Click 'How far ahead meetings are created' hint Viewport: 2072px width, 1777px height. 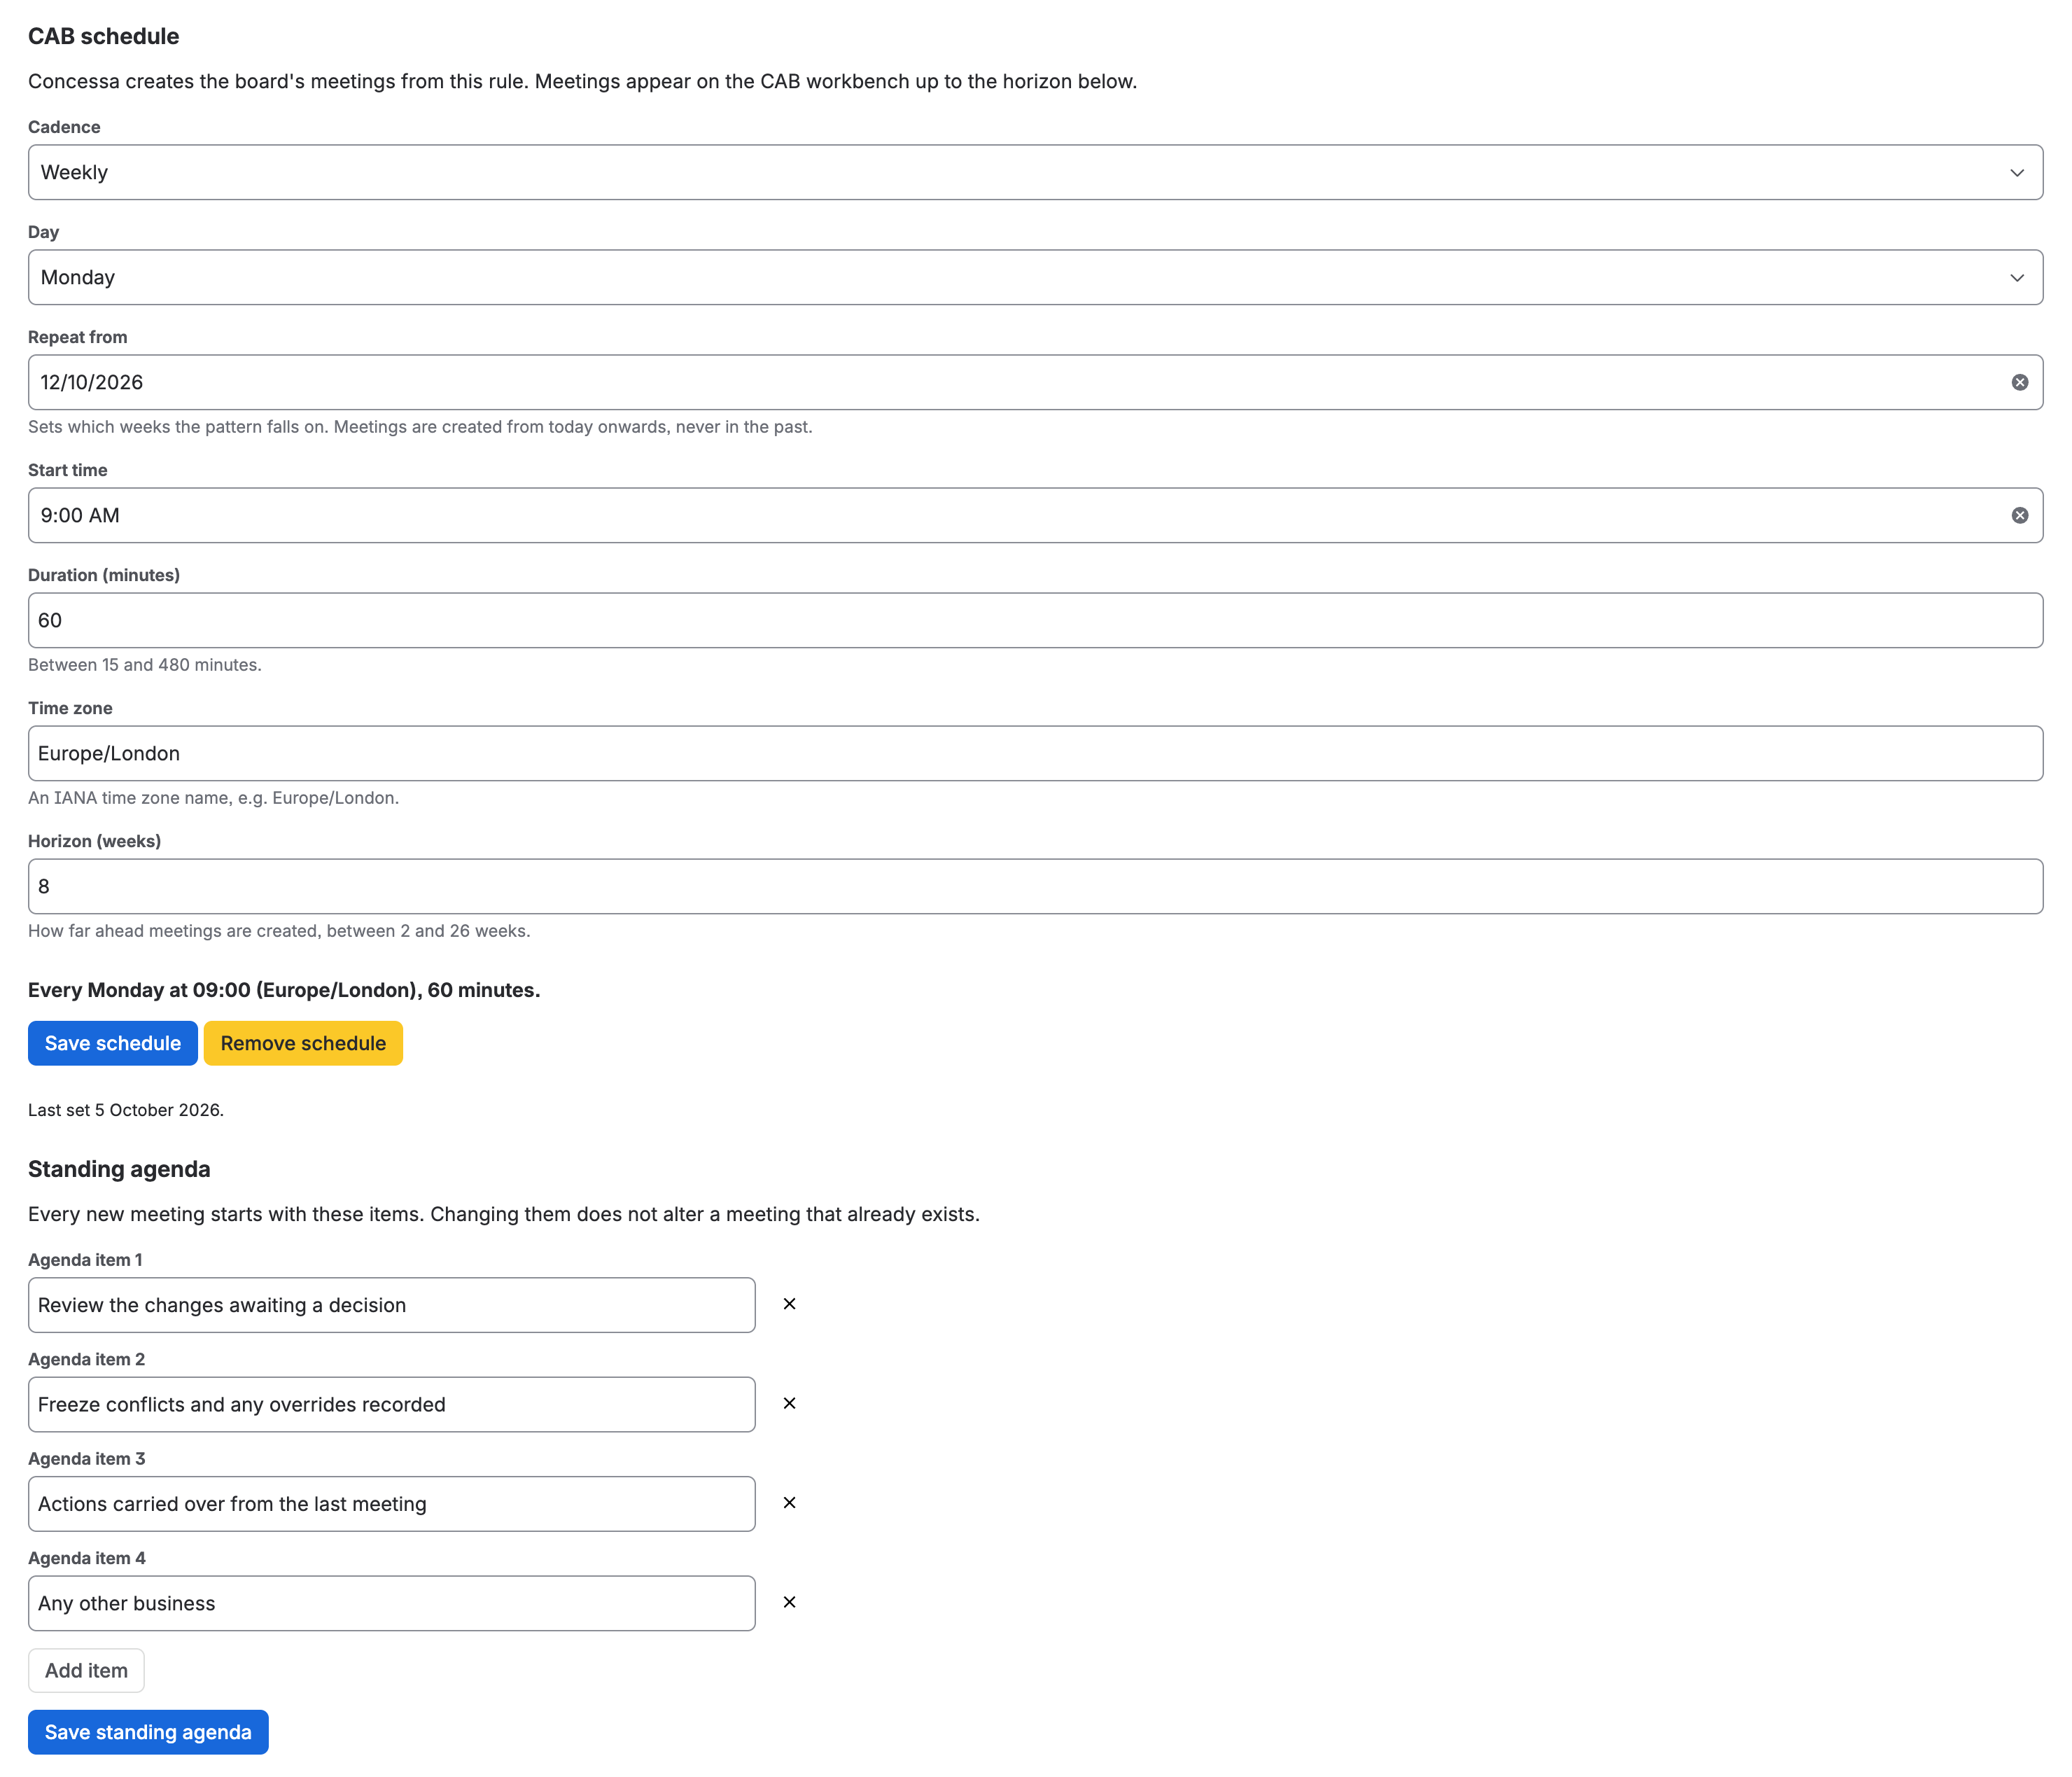[279, 931]
